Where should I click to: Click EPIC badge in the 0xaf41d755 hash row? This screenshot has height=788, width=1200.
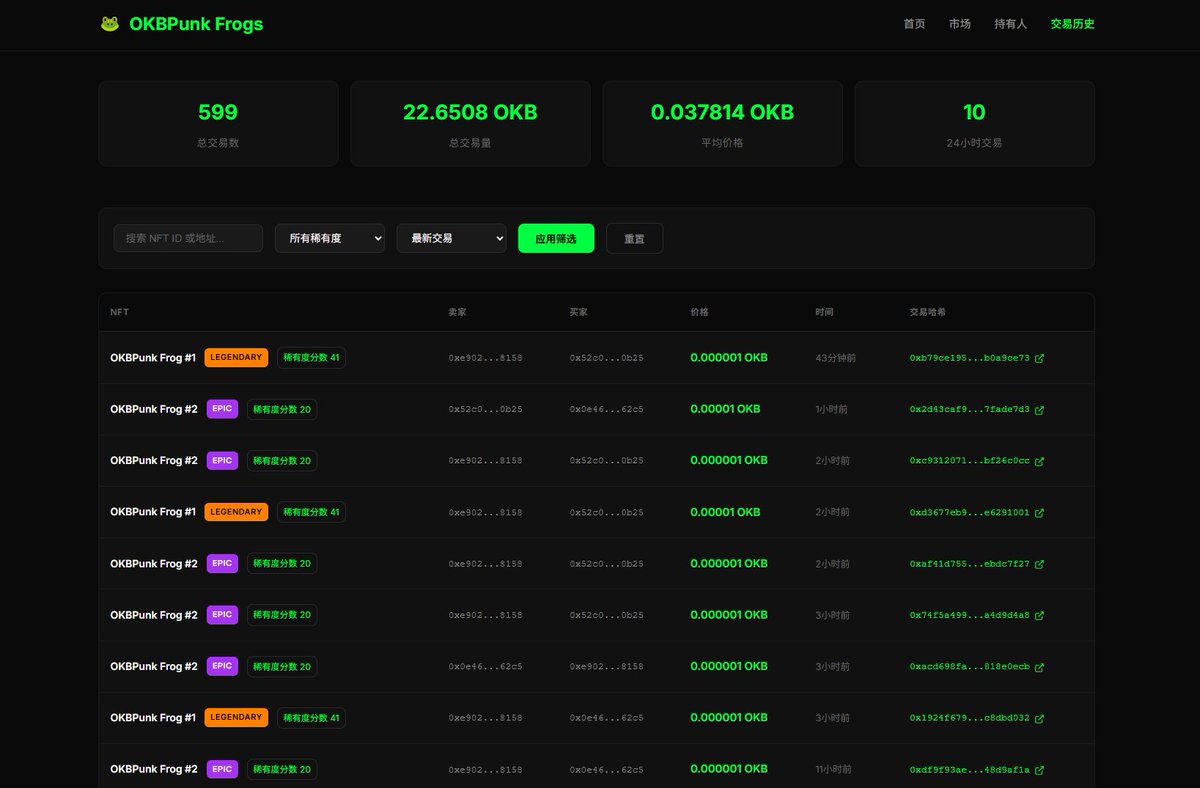[222, 563]
